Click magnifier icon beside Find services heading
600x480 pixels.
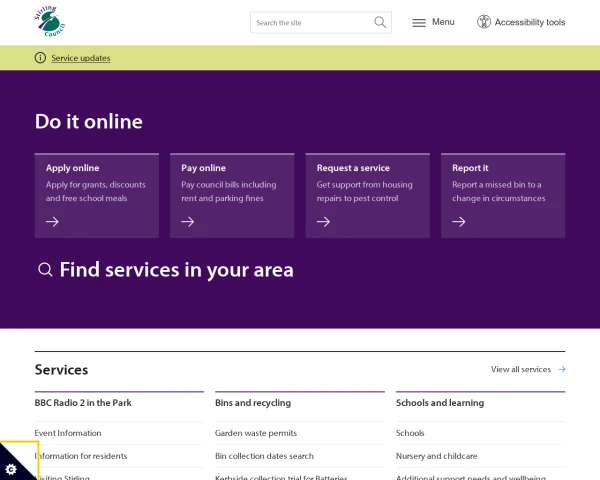point(45,270)
